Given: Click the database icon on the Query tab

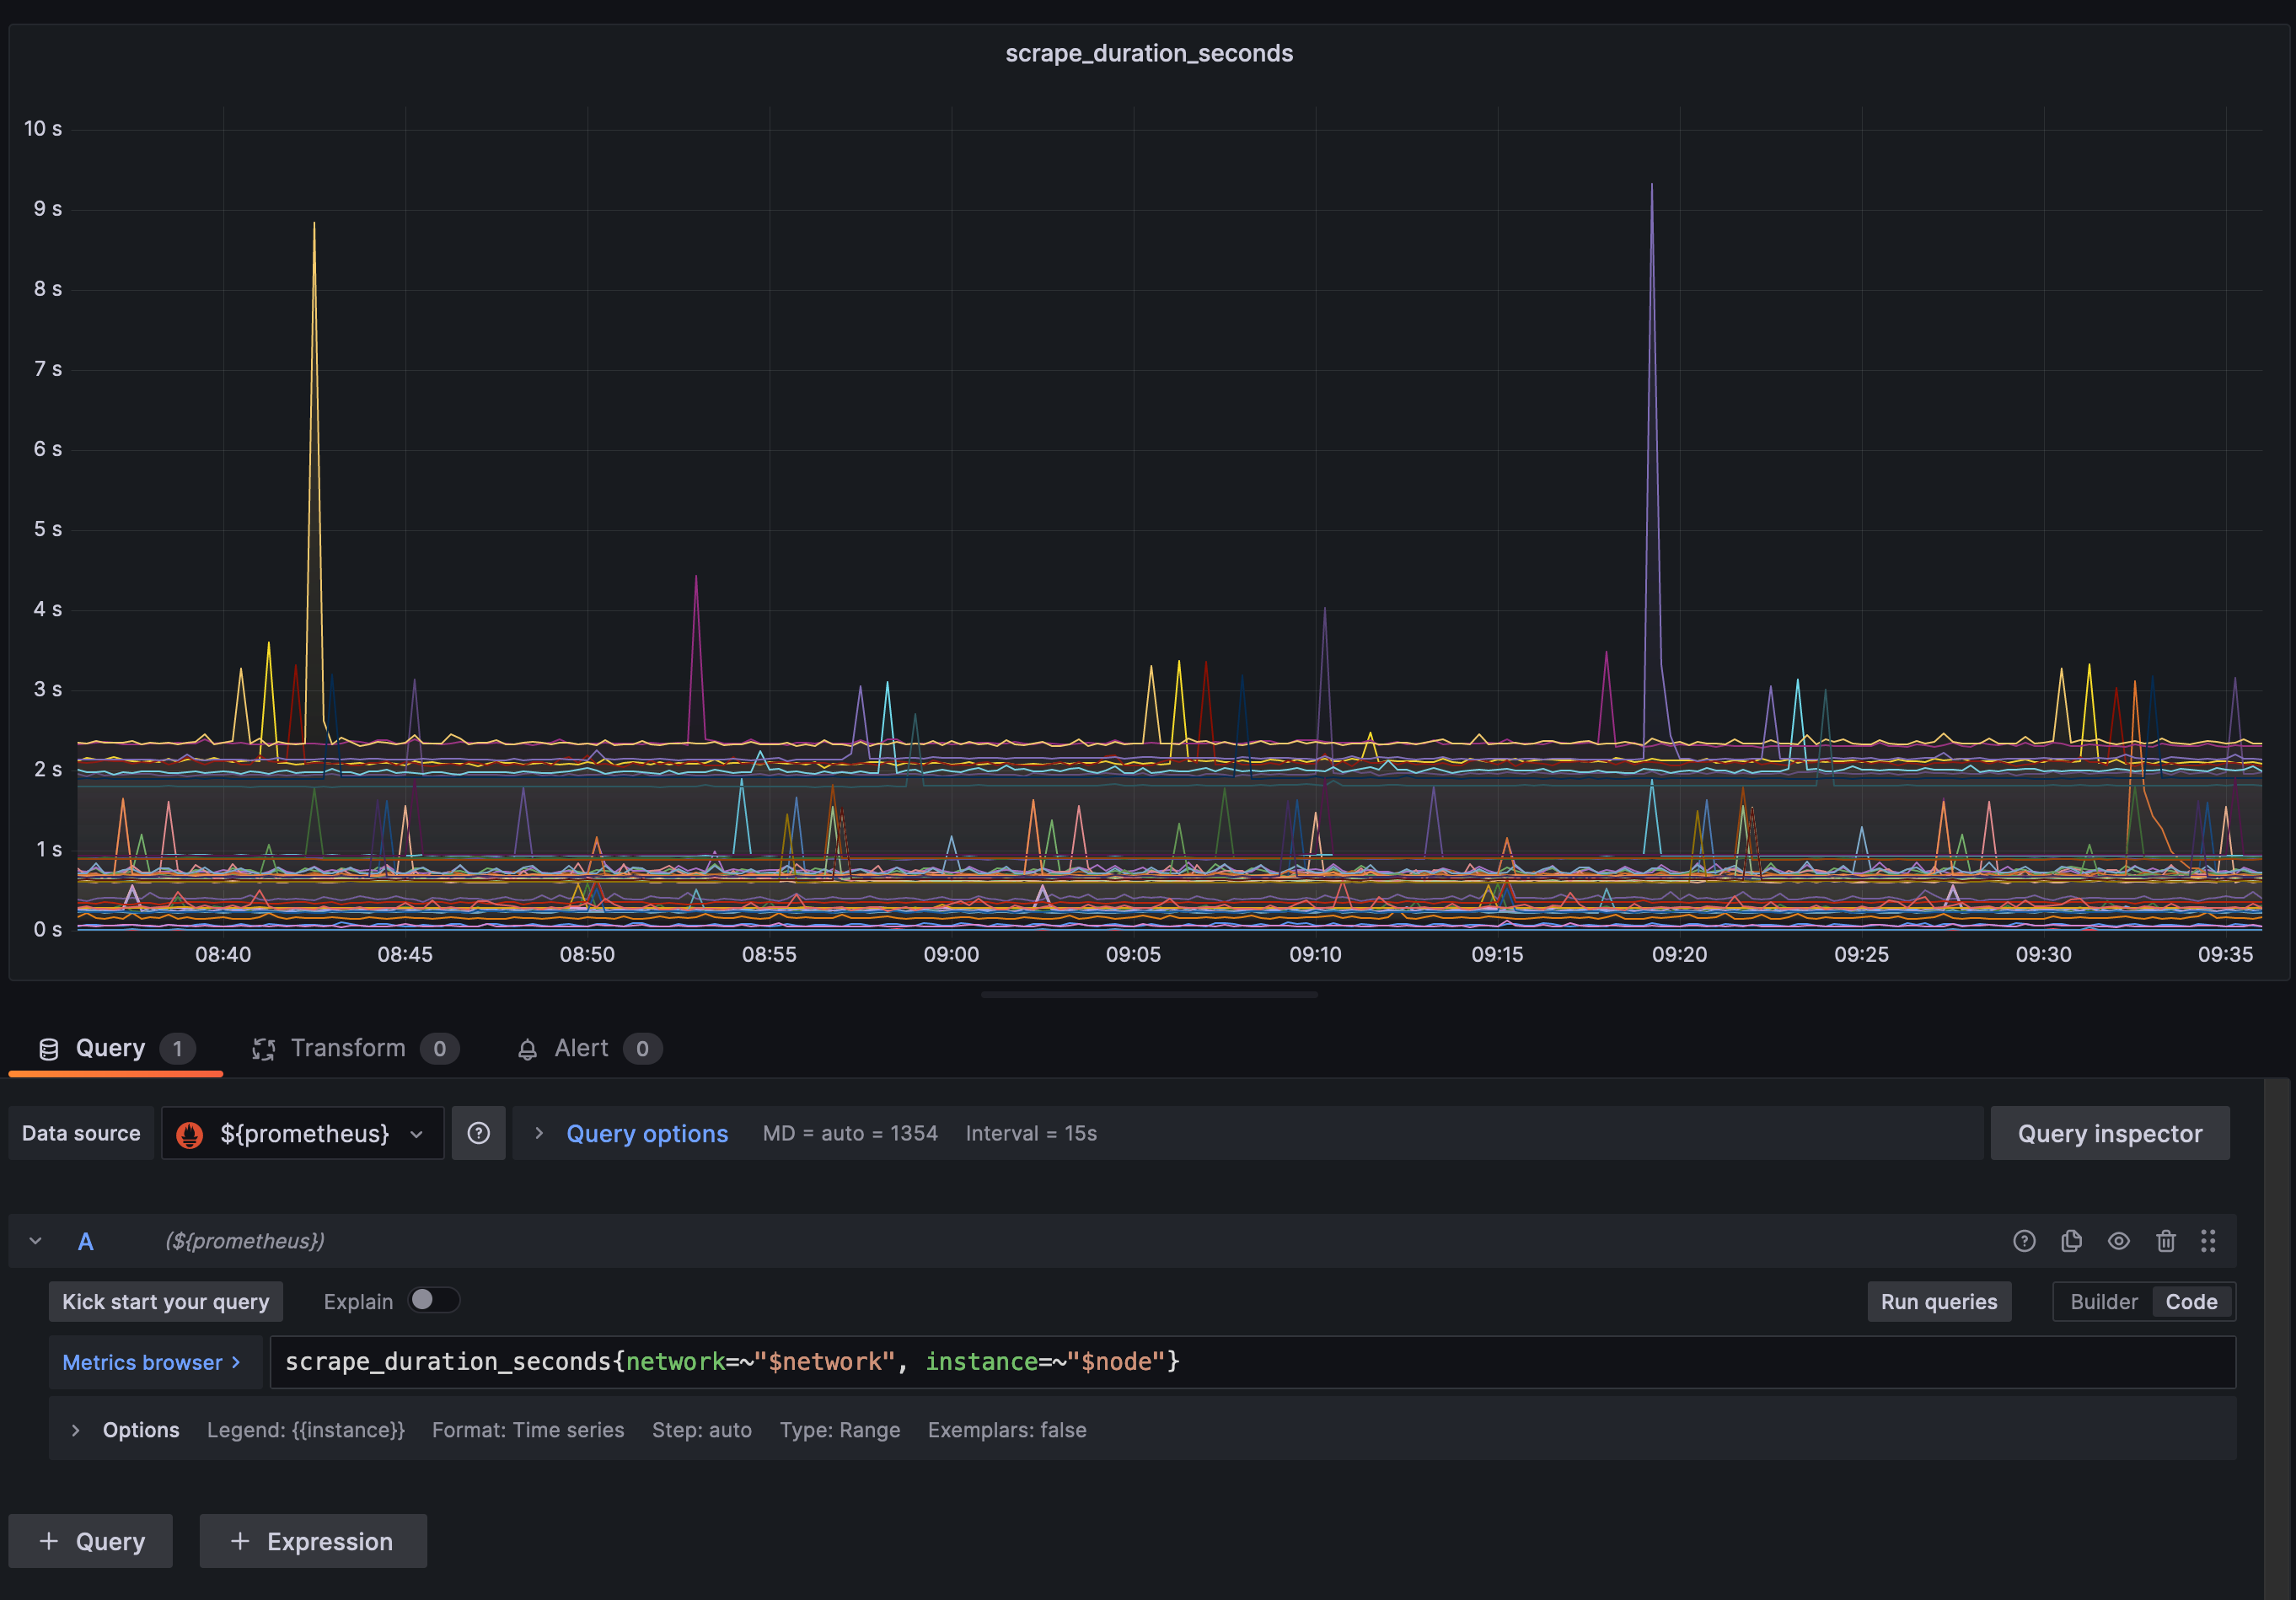Looking at the screenshot, I should point(47,1048).
